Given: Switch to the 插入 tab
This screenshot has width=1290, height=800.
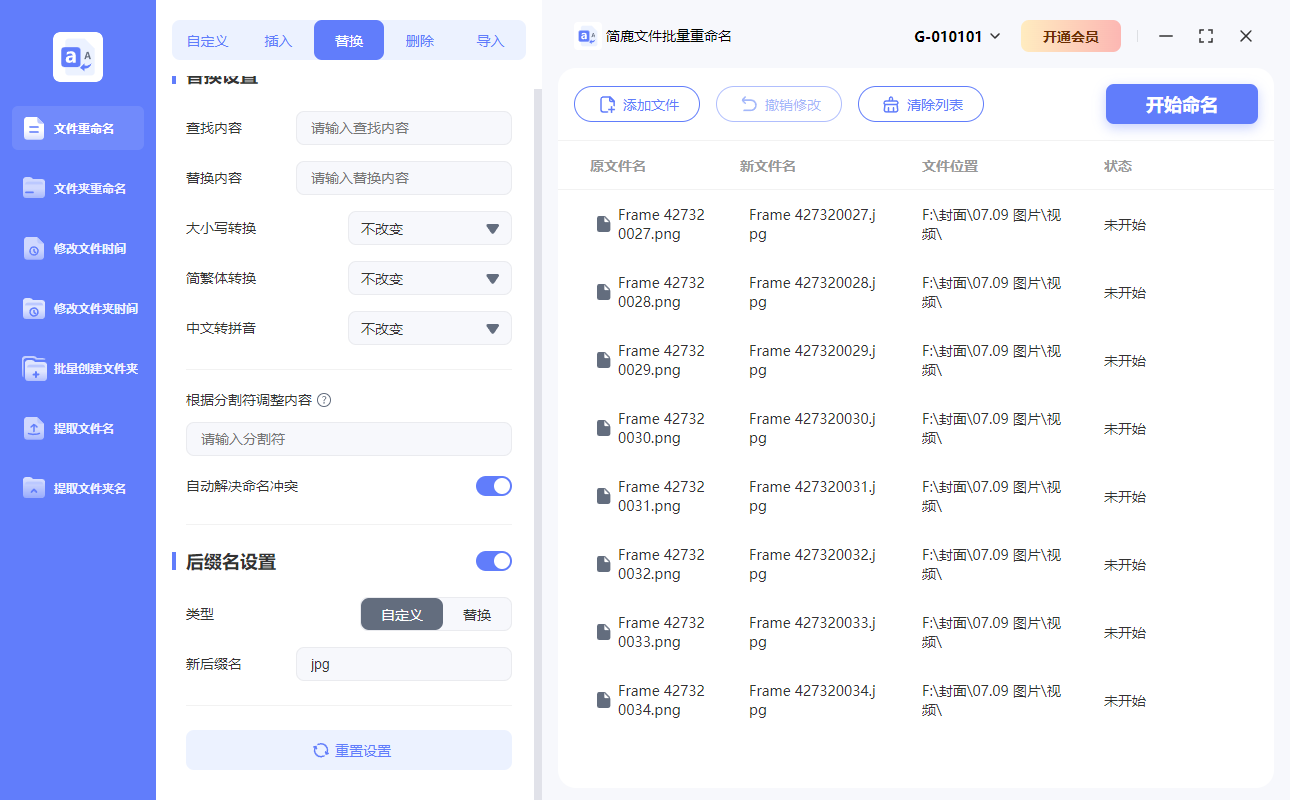Looking at the screenshot, I should coord(278,41).
